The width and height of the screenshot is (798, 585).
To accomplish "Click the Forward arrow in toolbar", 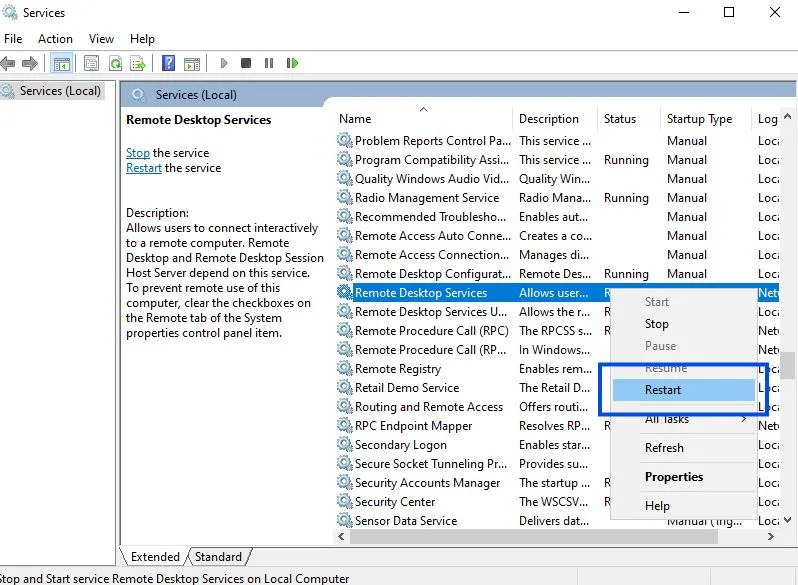I will pyautogui.click(x=30, y=63).
